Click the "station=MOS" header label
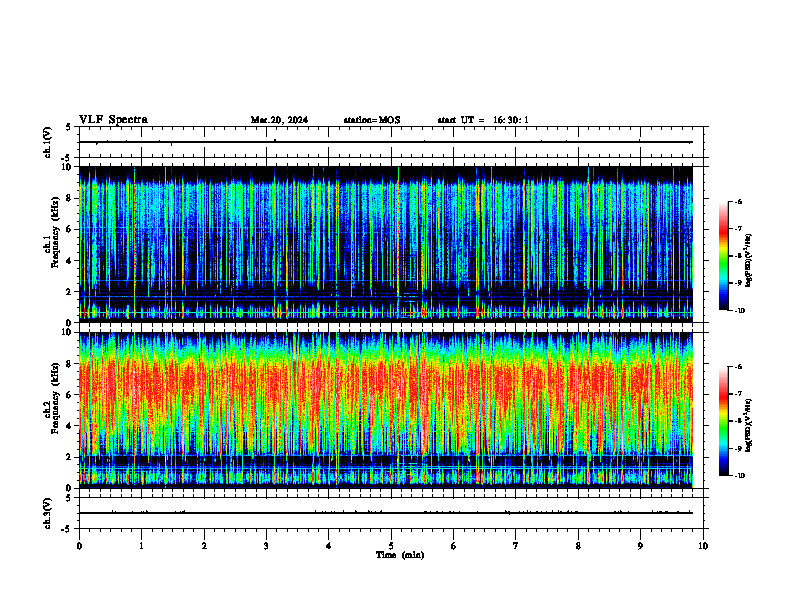Image resolution: width=792 pixels, height=612 pixels. point(372,120)
